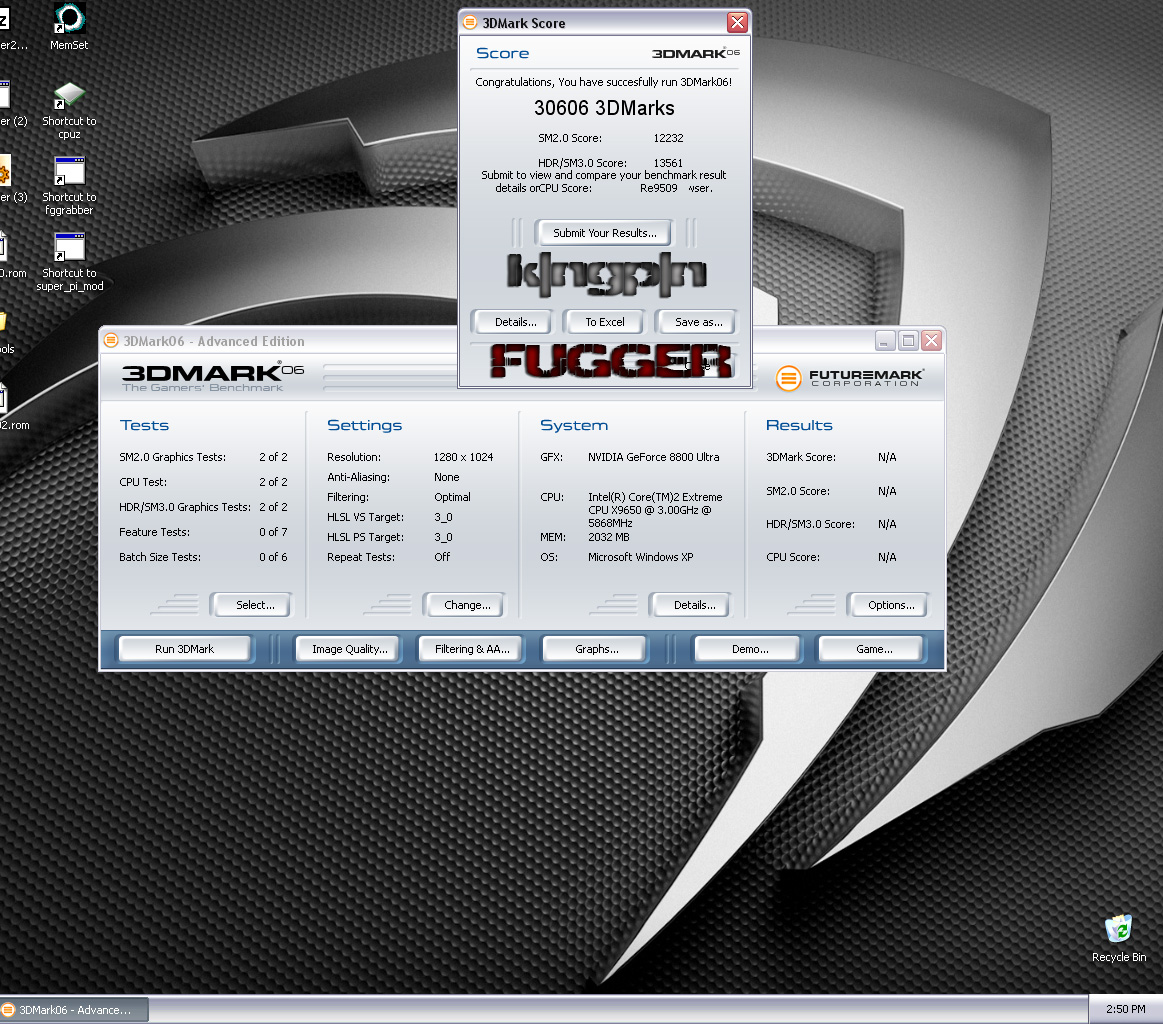Viewport: 1163px width, 1024px height.
Task: Click the GFX value NVIDIA GeForce 8800 Ultra
Action: [653, 457]
